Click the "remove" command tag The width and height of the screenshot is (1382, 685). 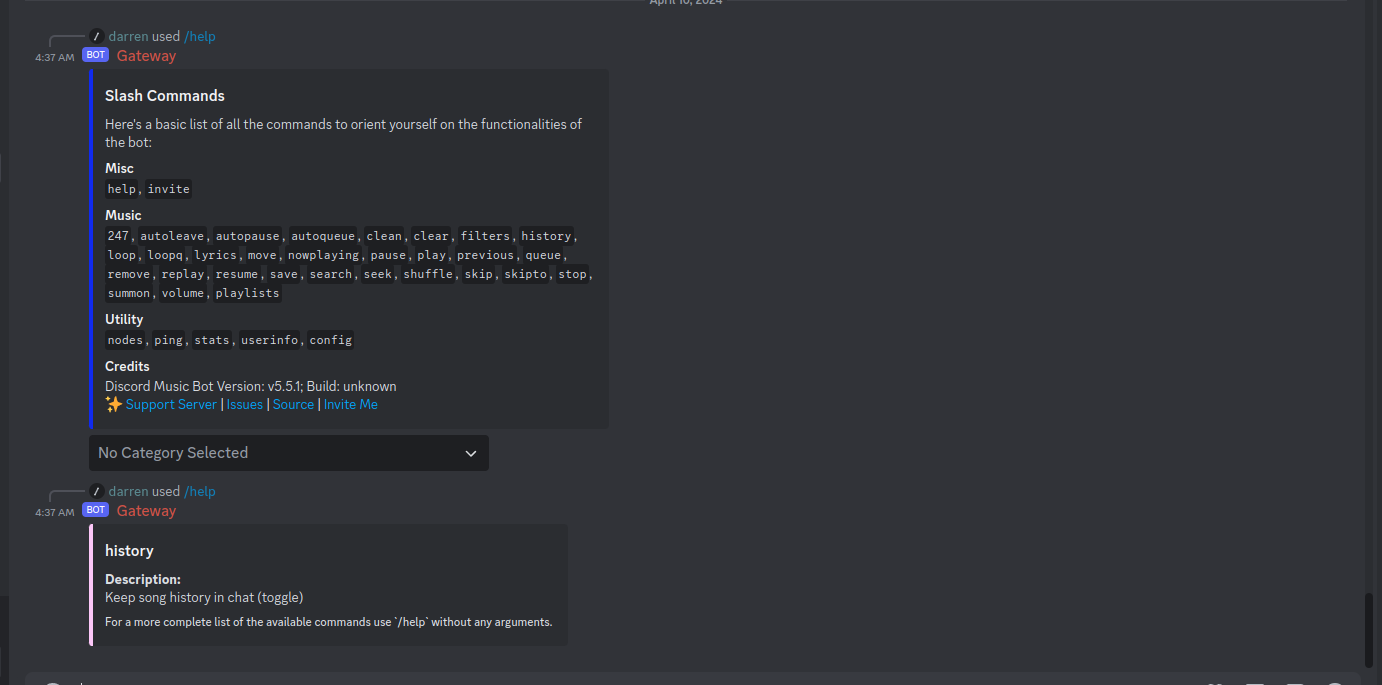tap(128, 274)
